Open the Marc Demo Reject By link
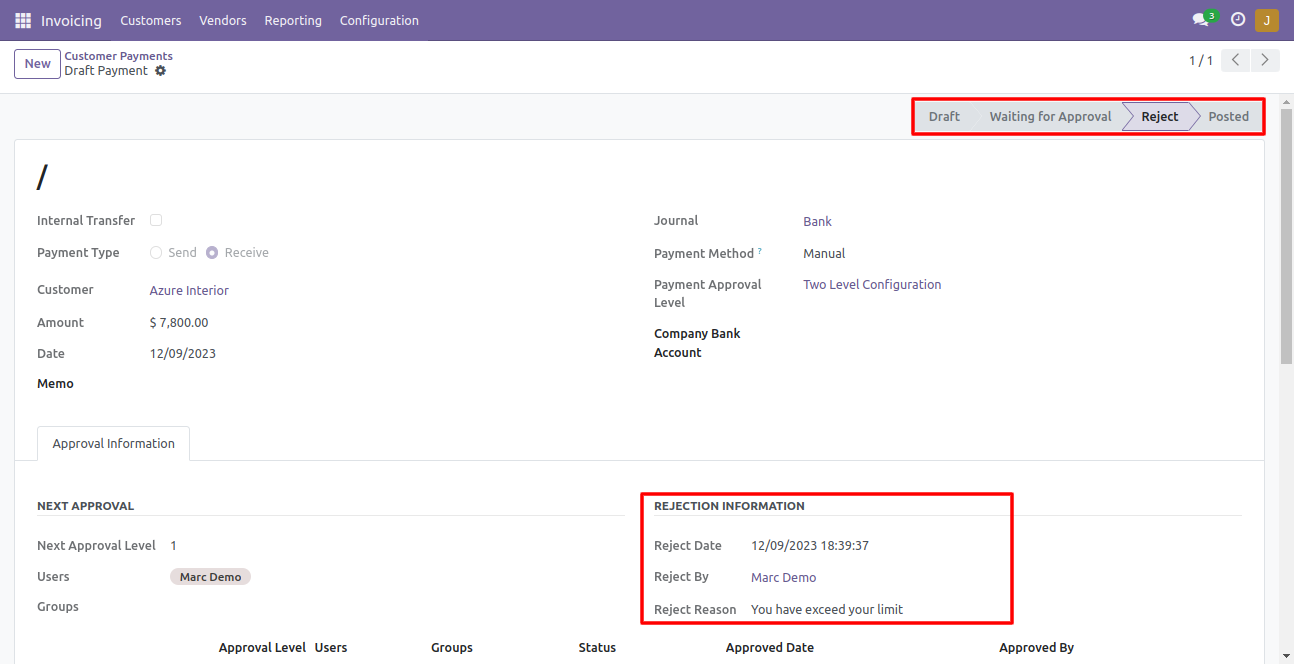Viewport: 1294px width, 664px height. pyautogui.click(x=783, y=577)
